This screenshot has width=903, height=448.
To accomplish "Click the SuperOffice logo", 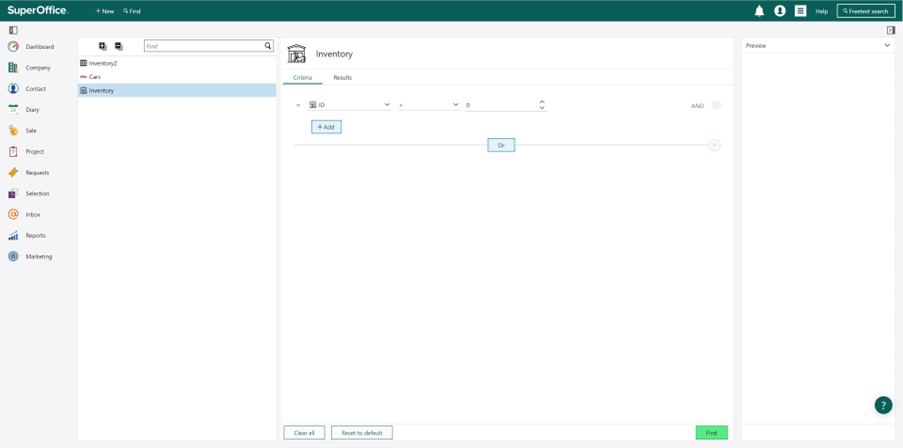I will coord(38,10).
